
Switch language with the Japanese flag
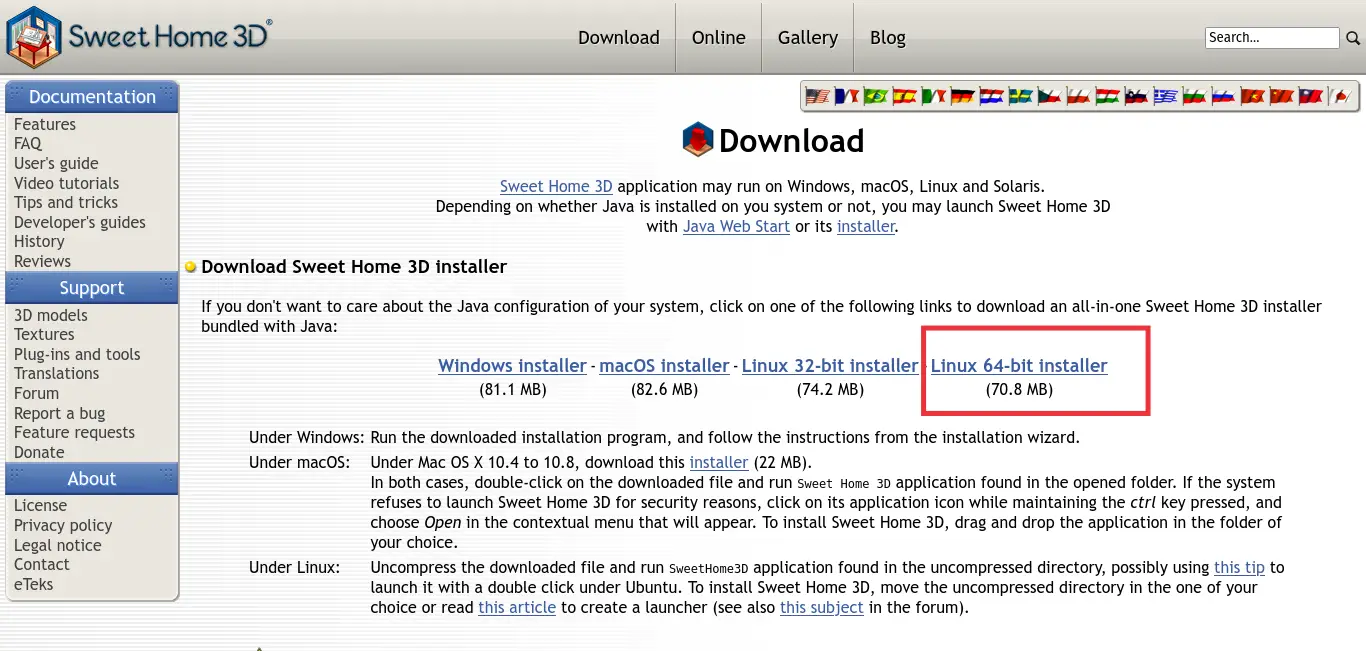point(1339,97)
